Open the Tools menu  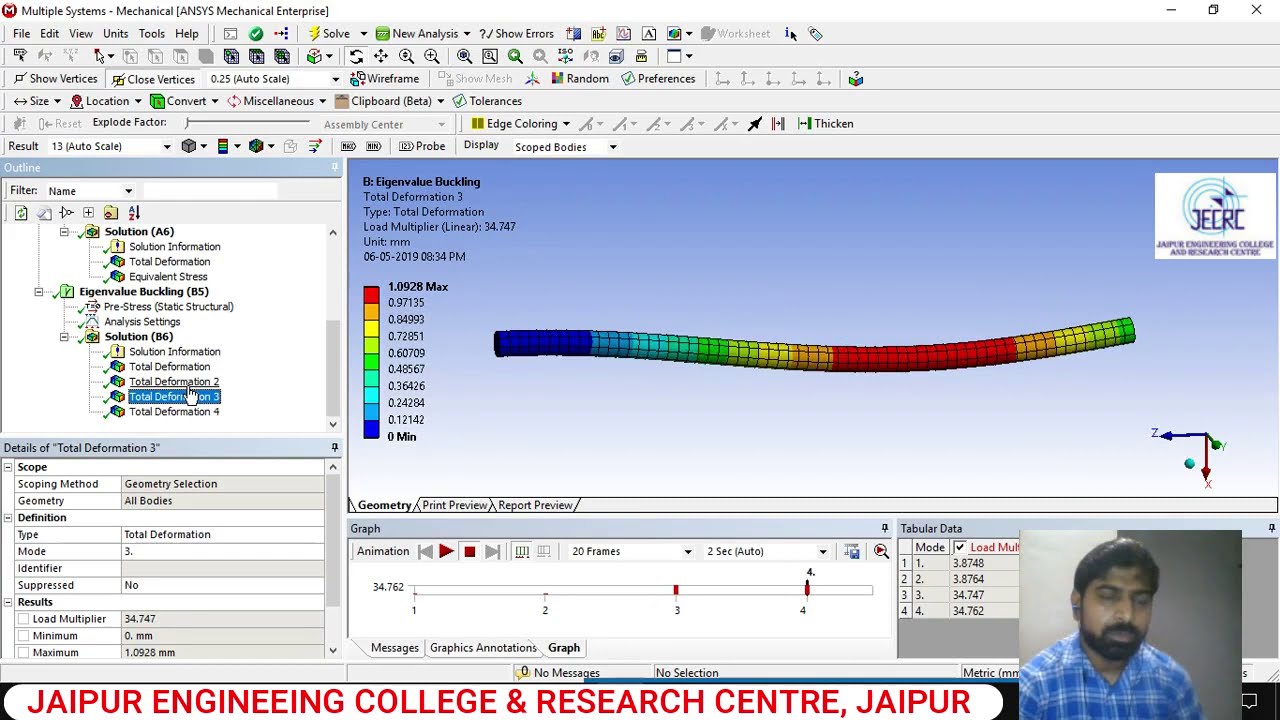pos(152,33)
